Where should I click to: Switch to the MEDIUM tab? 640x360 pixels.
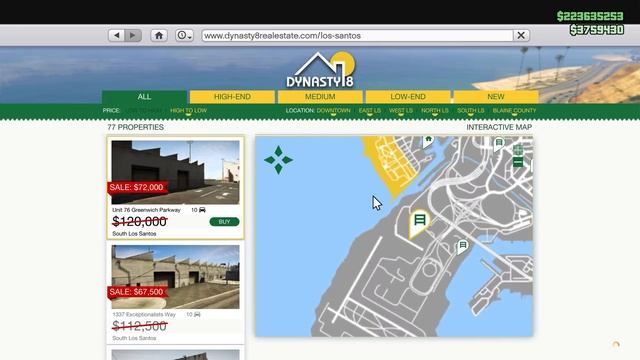[x=320, y=97]
